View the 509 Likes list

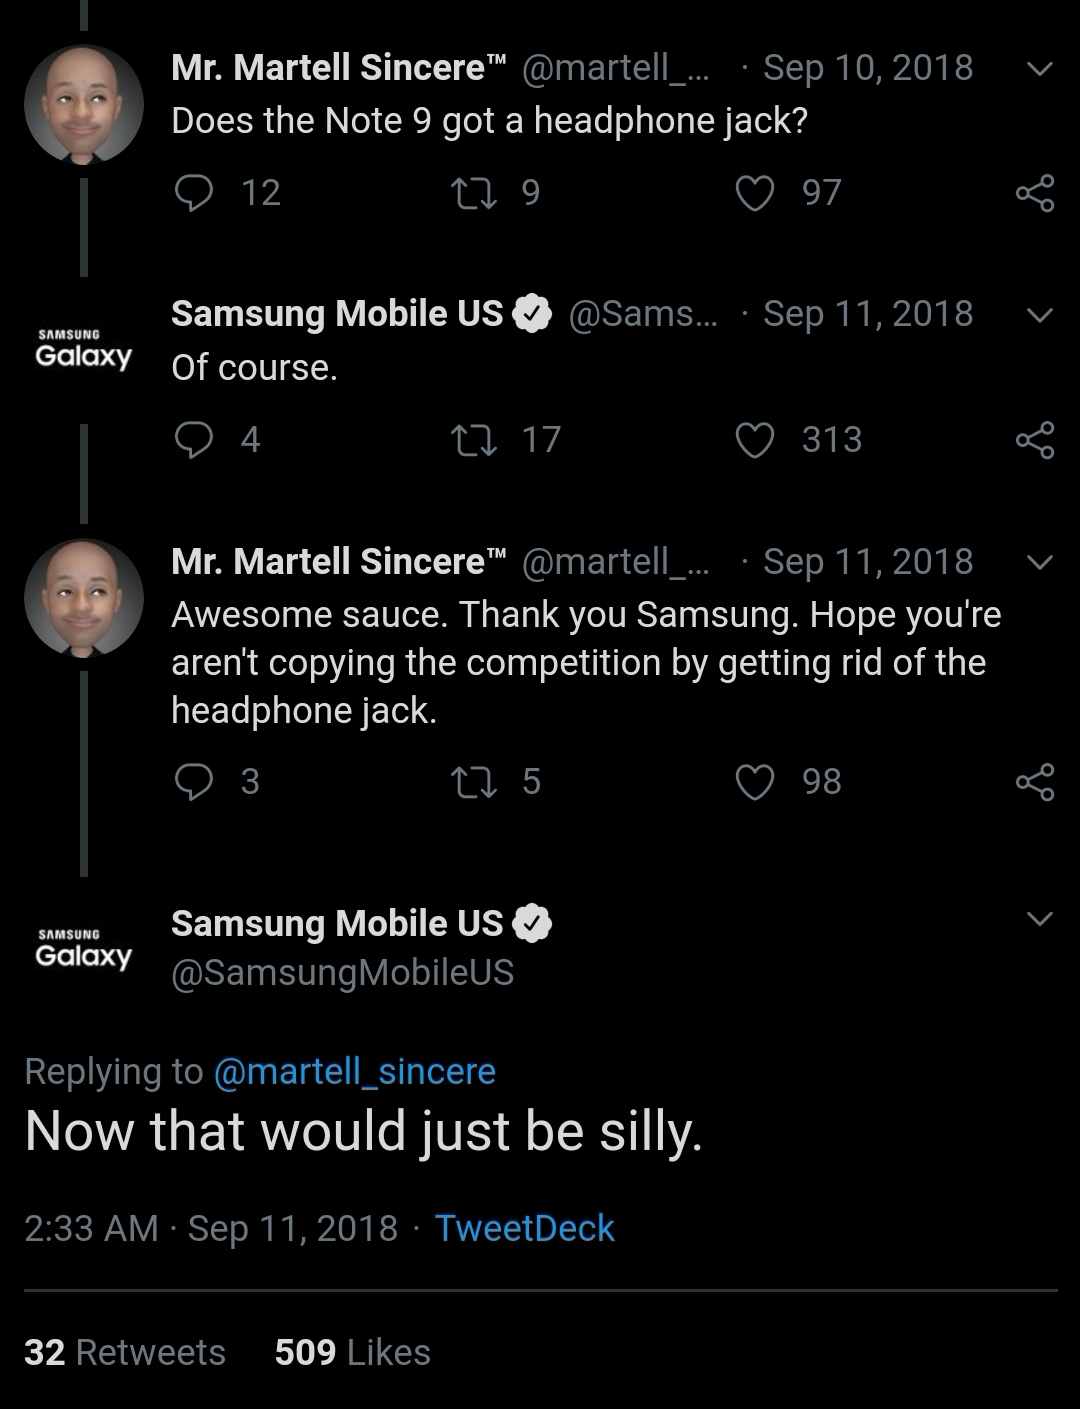[352, 1352]
